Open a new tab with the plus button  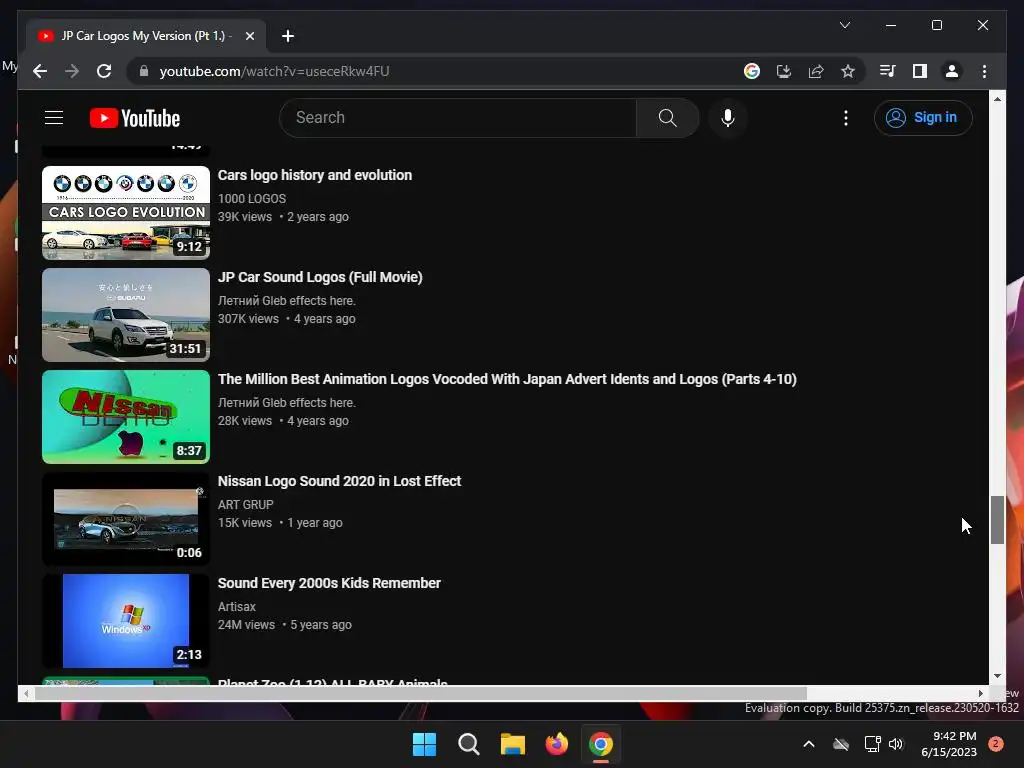(x=288, y=36)
